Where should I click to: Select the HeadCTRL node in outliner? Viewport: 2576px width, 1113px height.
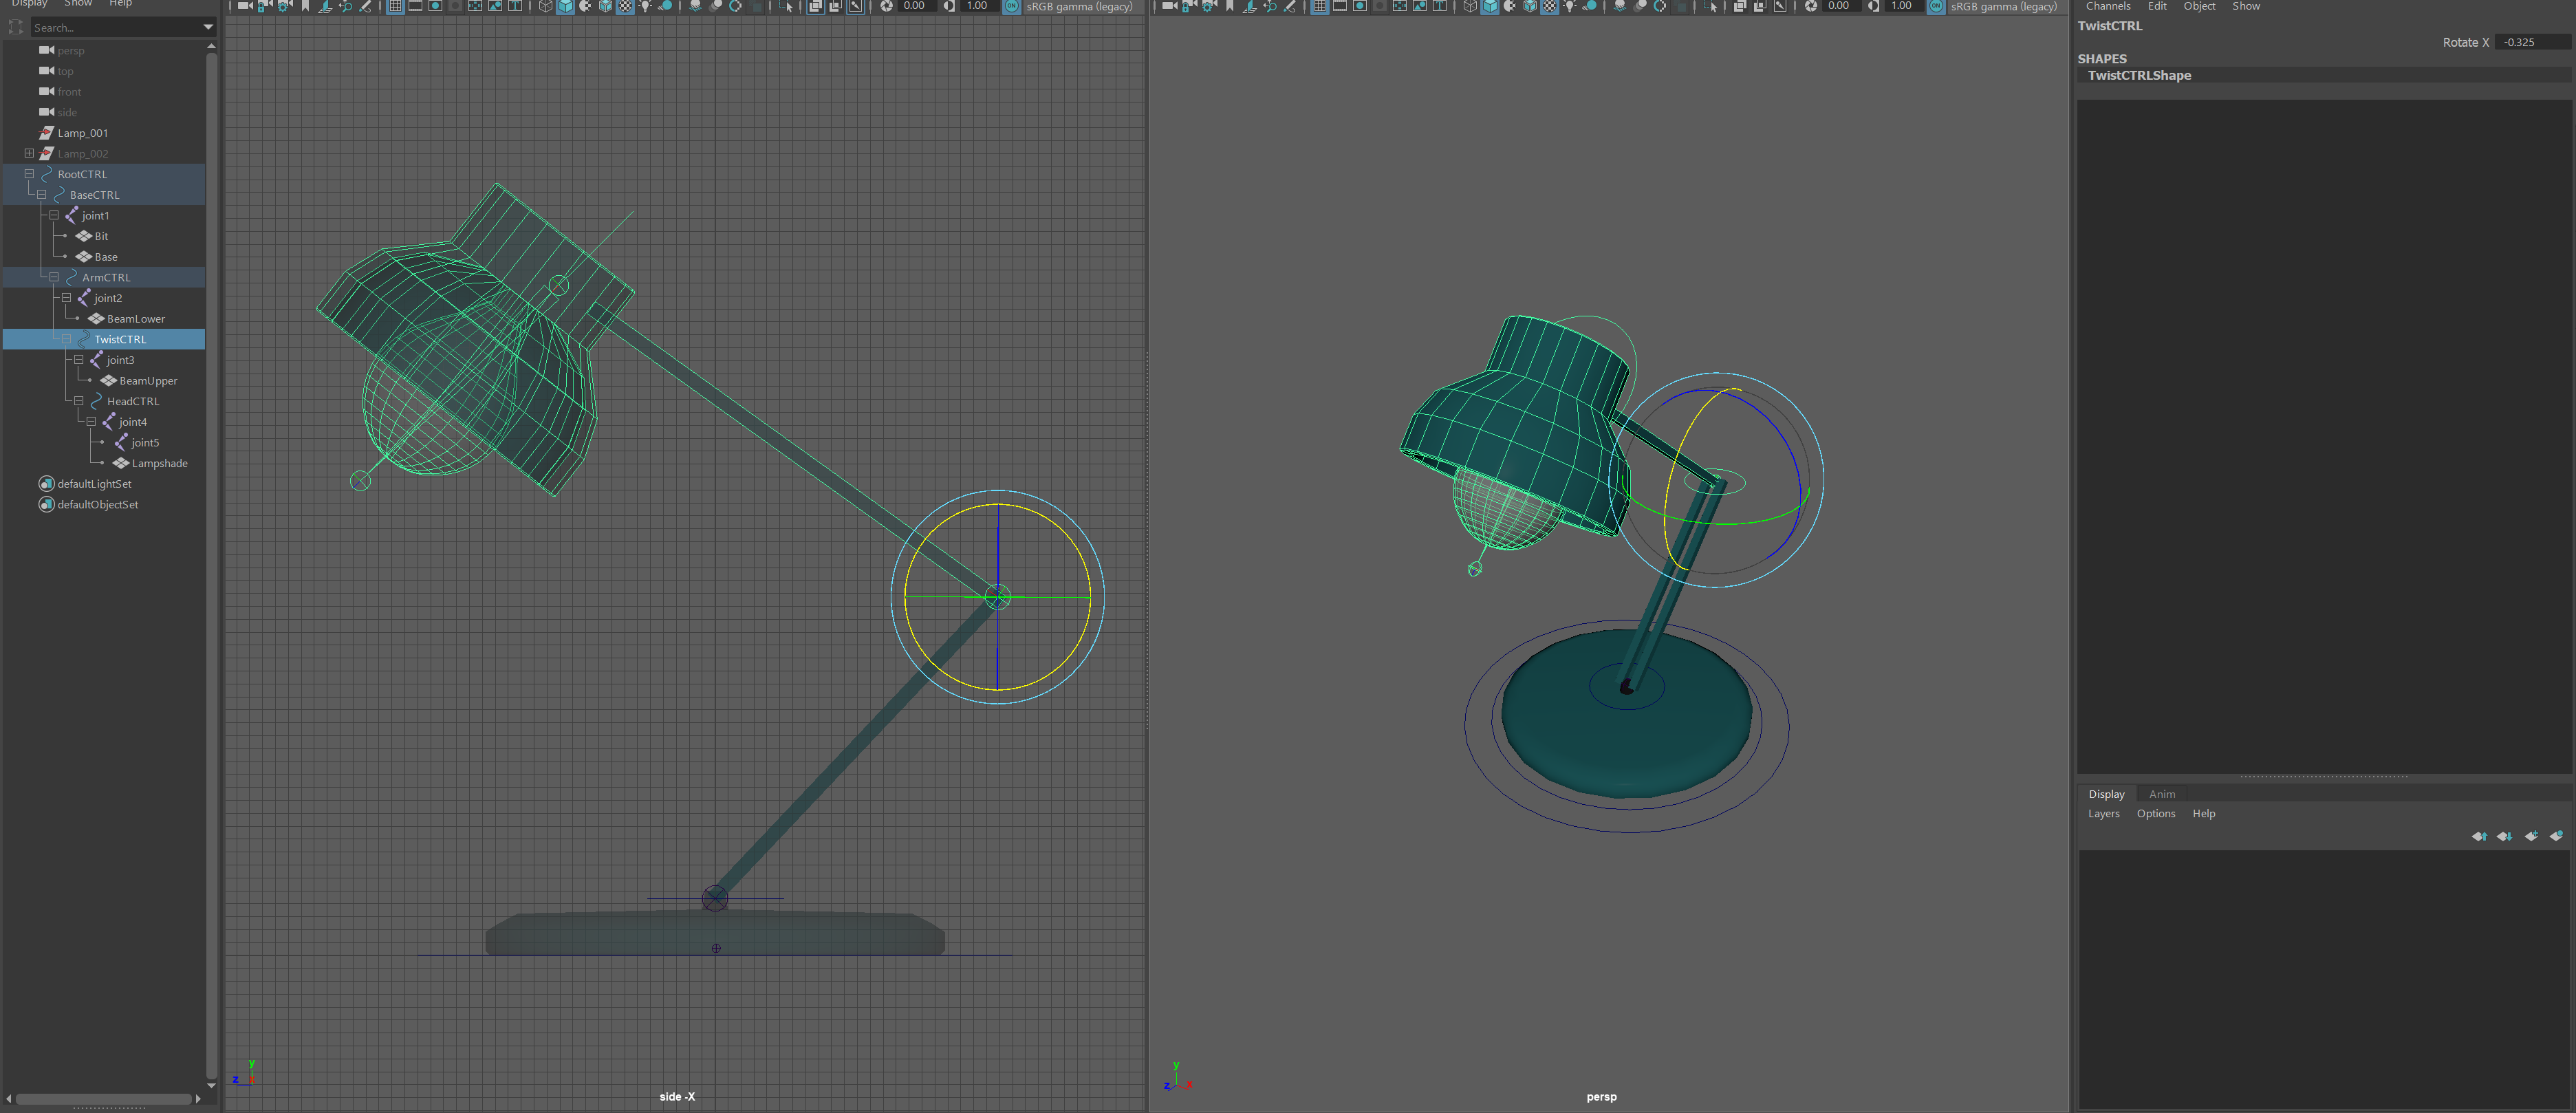tap(133, 401)
